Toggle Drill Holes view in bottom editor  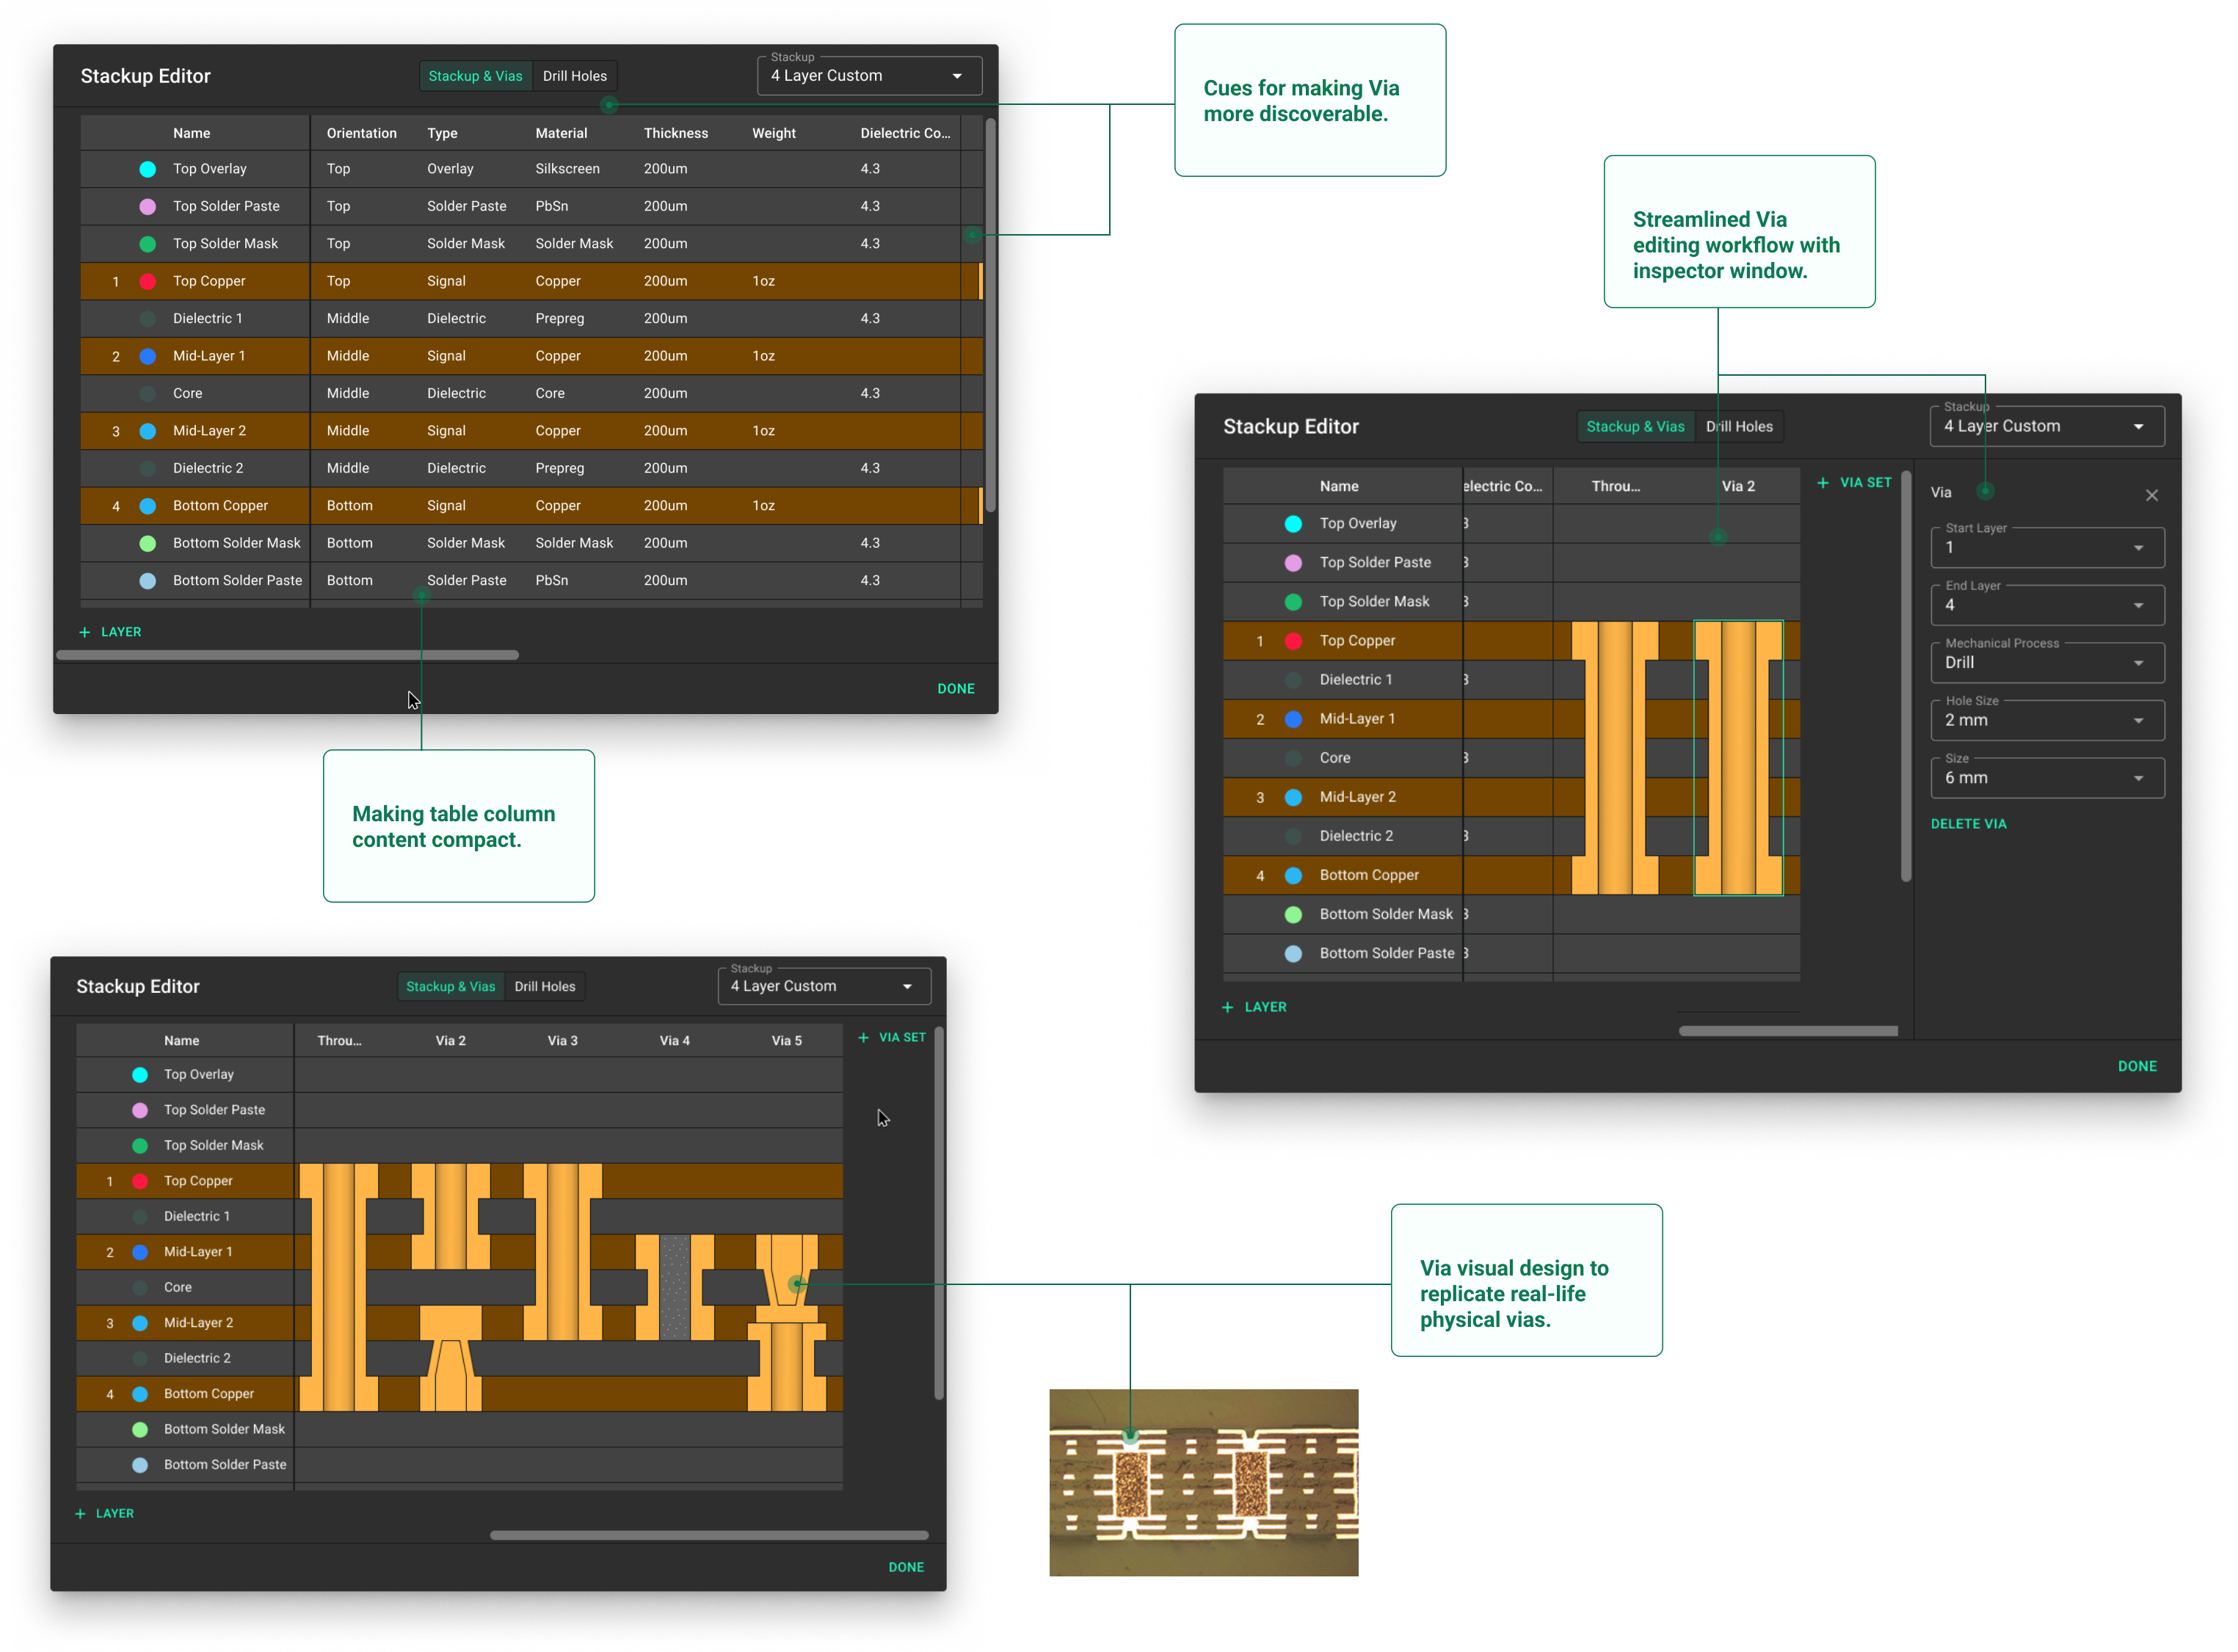click(x=545, y=986)
